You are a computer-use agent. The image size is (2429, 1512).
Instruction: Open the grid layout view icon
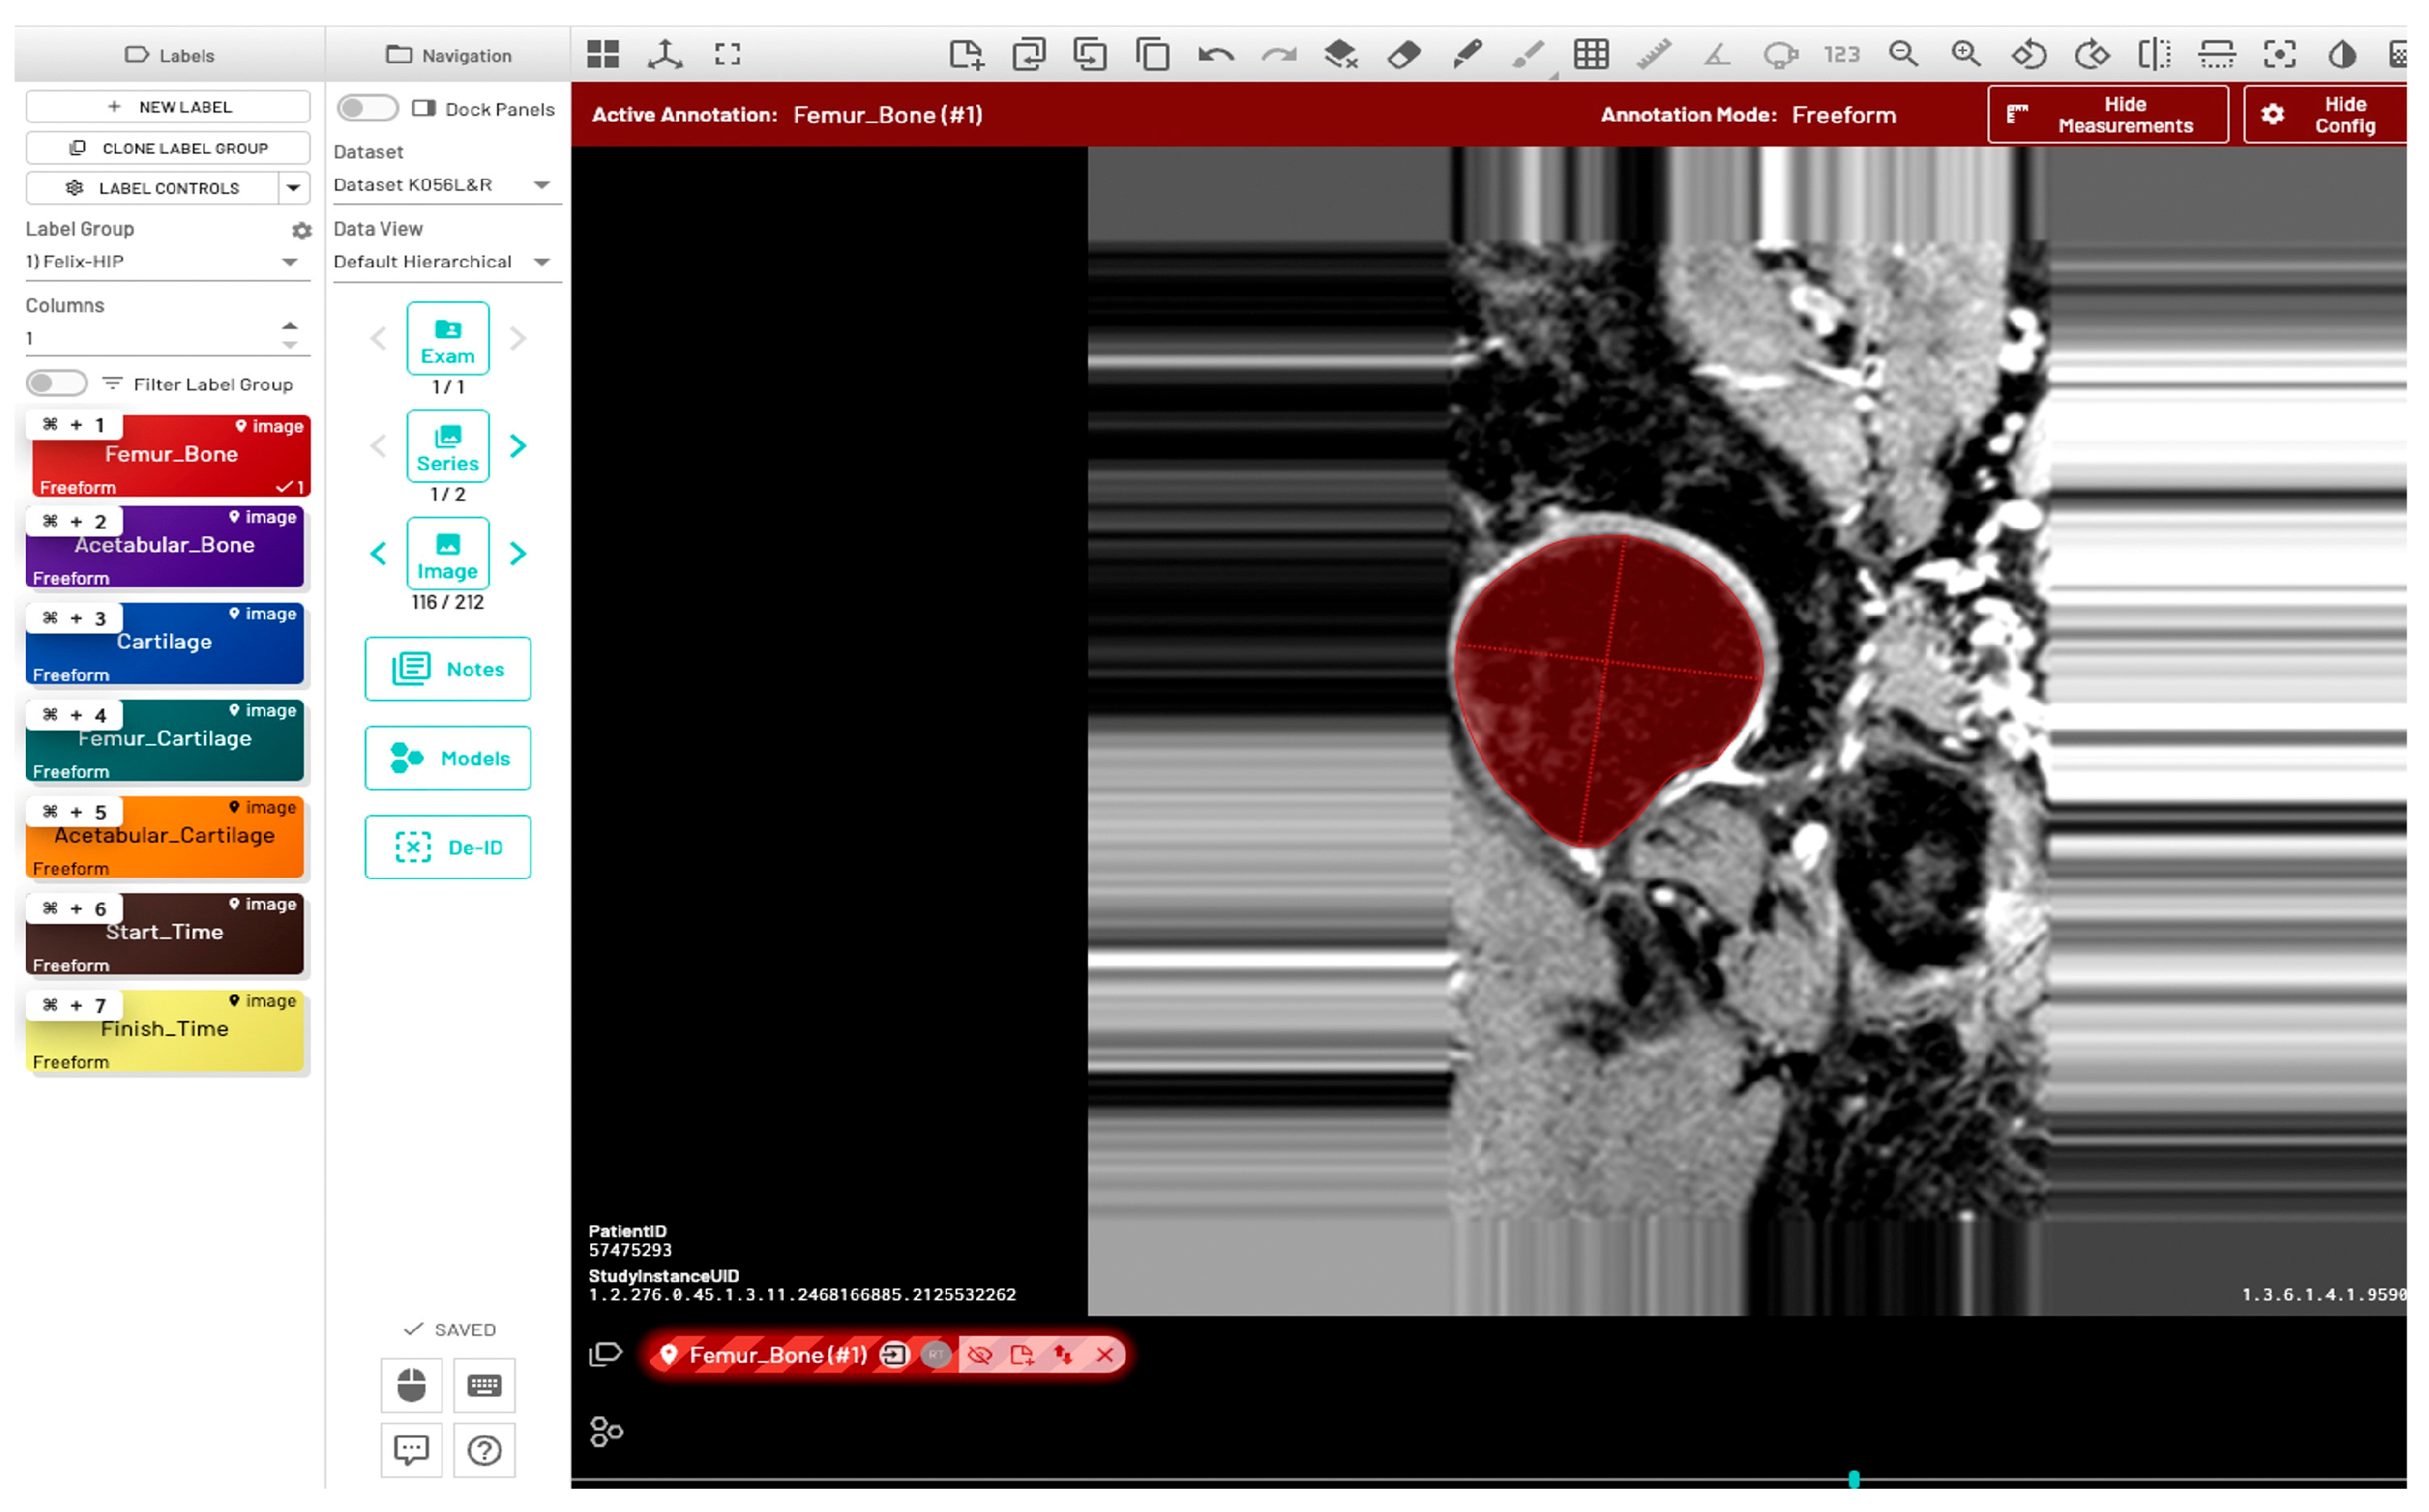603,54
